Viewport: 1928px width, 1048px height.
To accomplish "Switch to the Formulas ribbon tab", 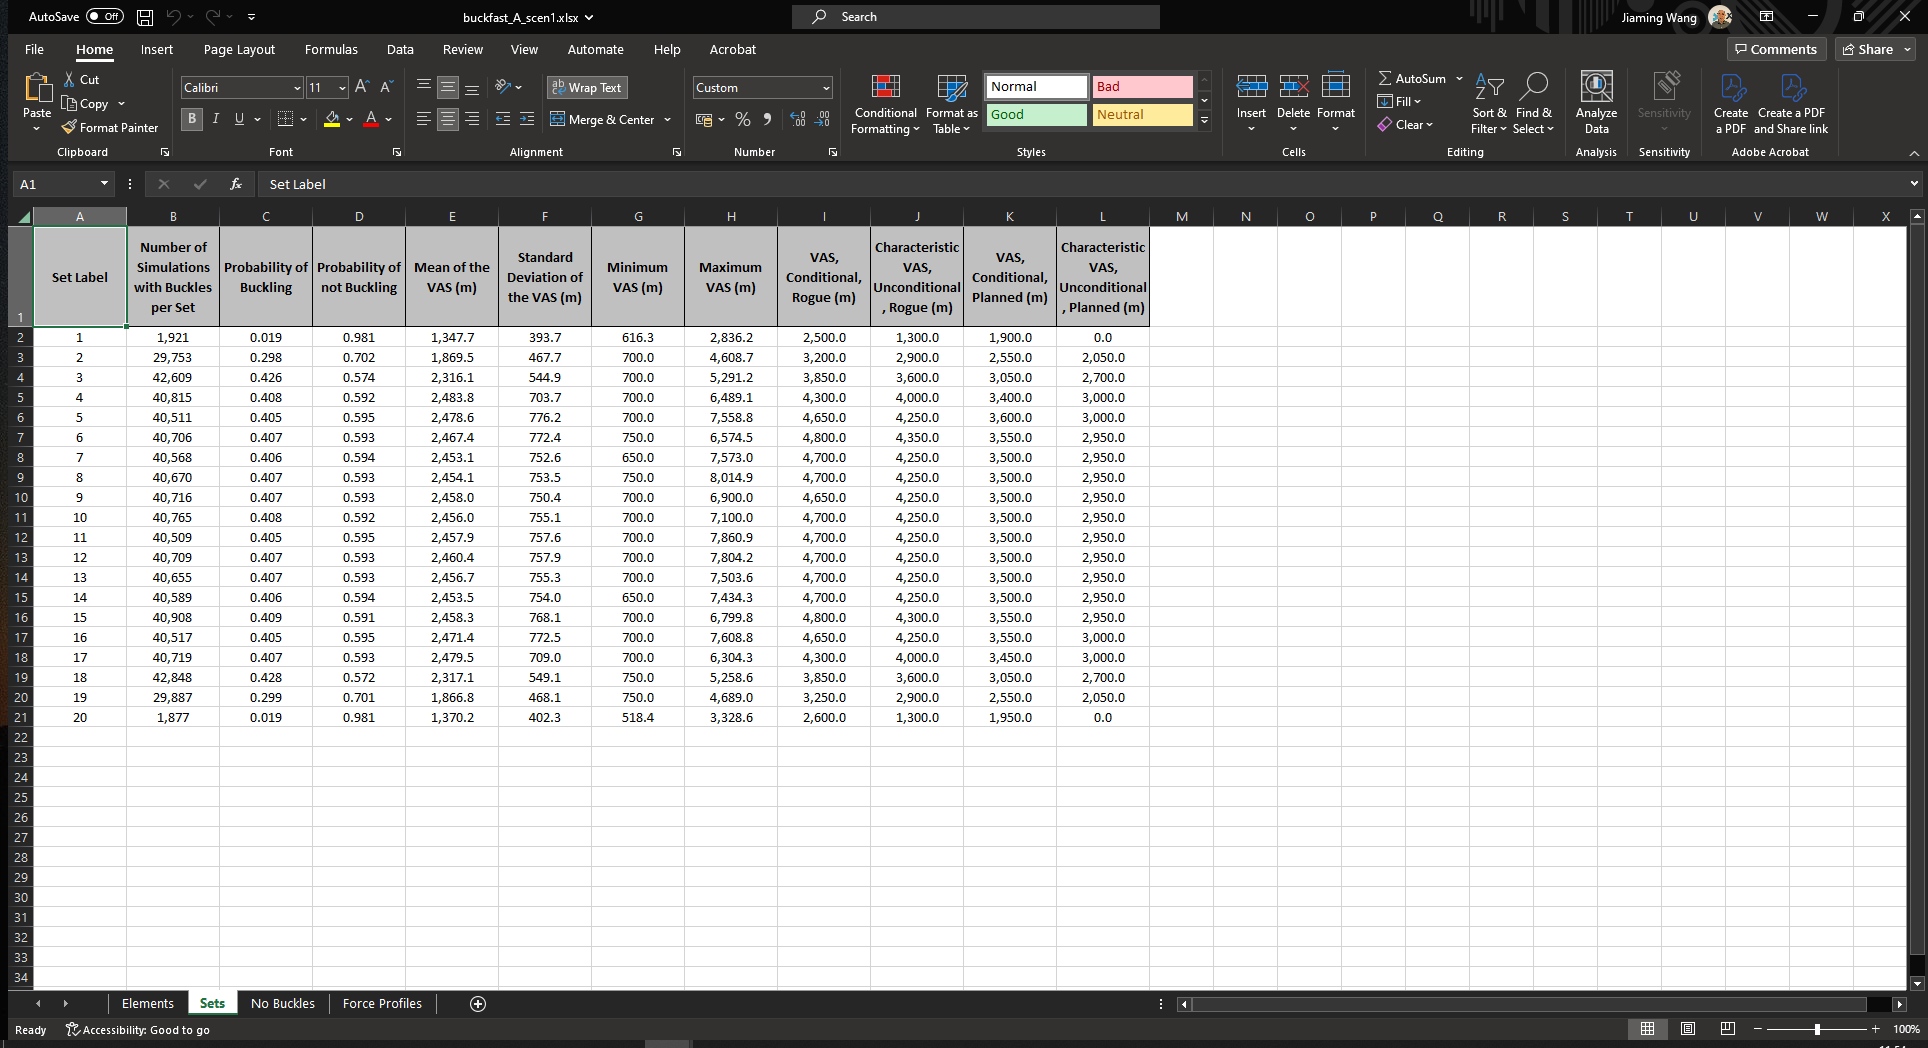I will pyautogui.click(x=331, y=49).
